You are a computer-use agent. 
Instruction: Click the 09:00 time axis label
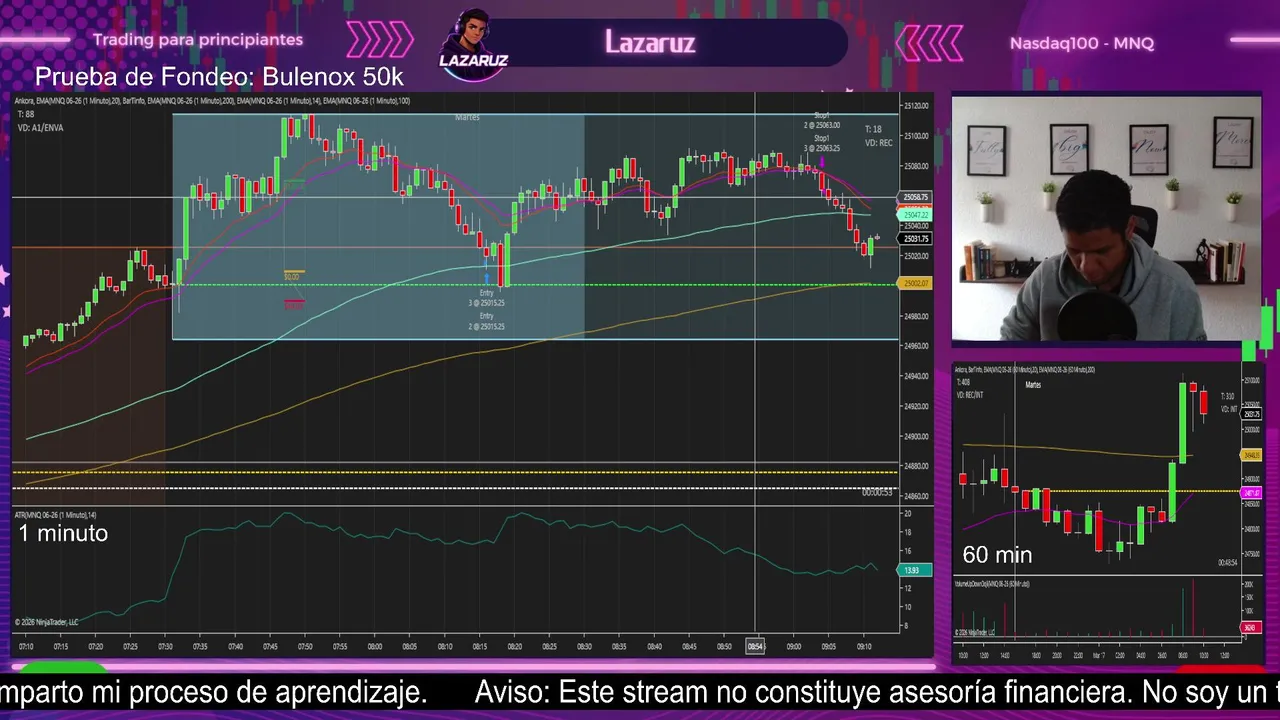(794, 647)
